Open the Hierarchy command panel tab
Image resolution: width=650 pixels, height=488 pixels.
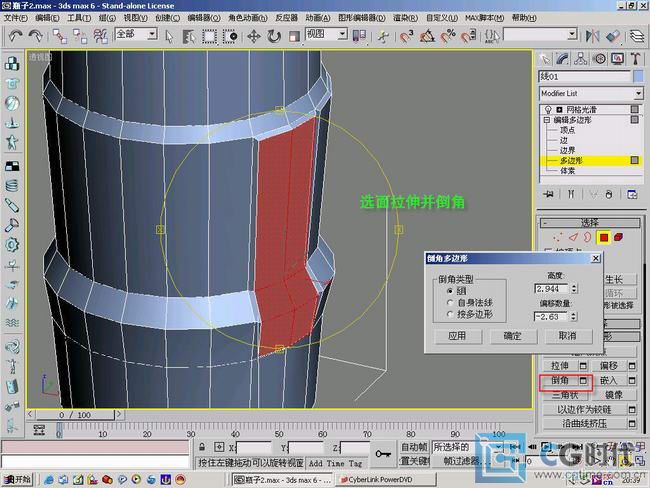pos(581,59)
